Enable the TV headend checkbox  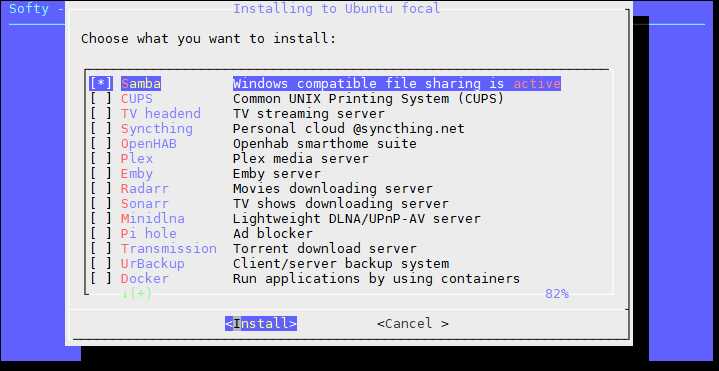(100, 114)
